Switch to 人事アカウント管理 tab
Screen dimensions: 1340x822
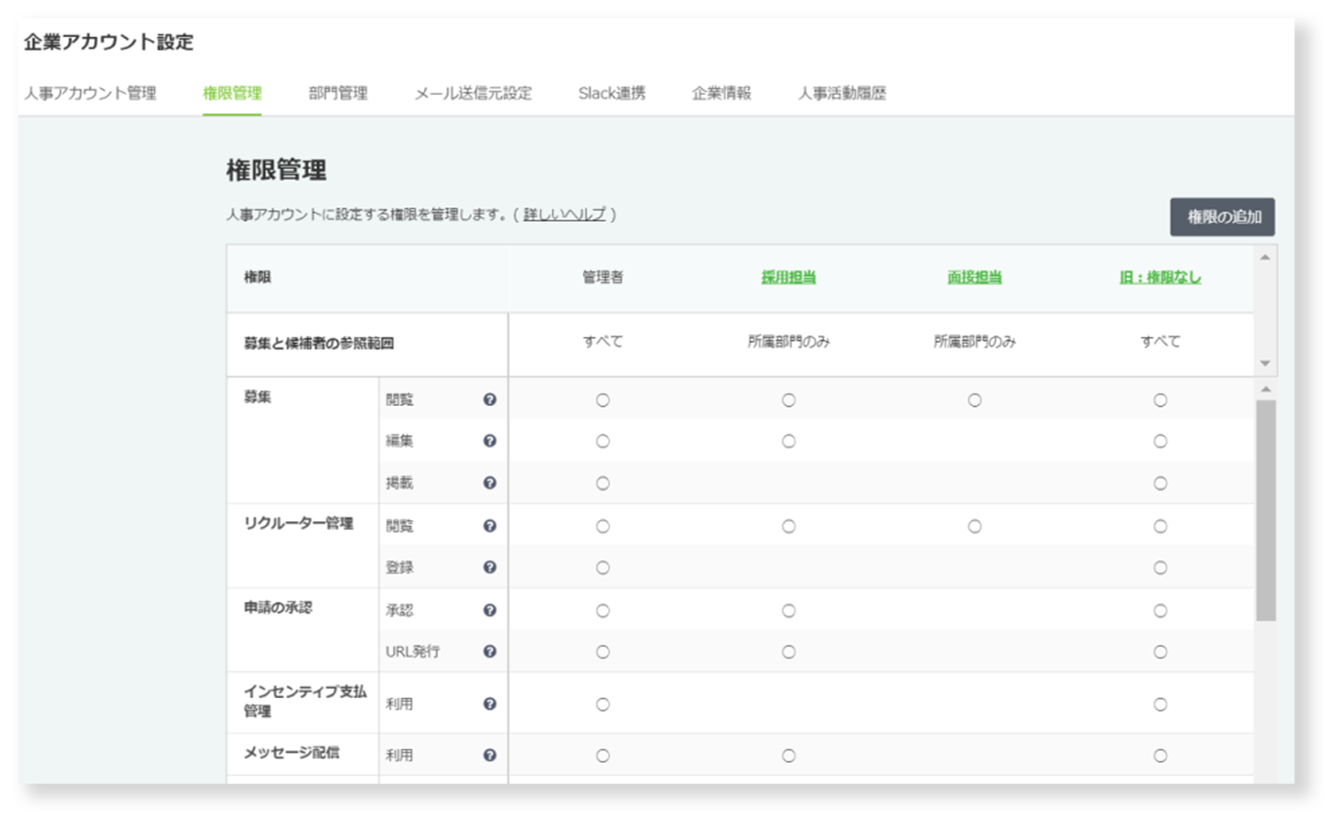click(91, 93)
